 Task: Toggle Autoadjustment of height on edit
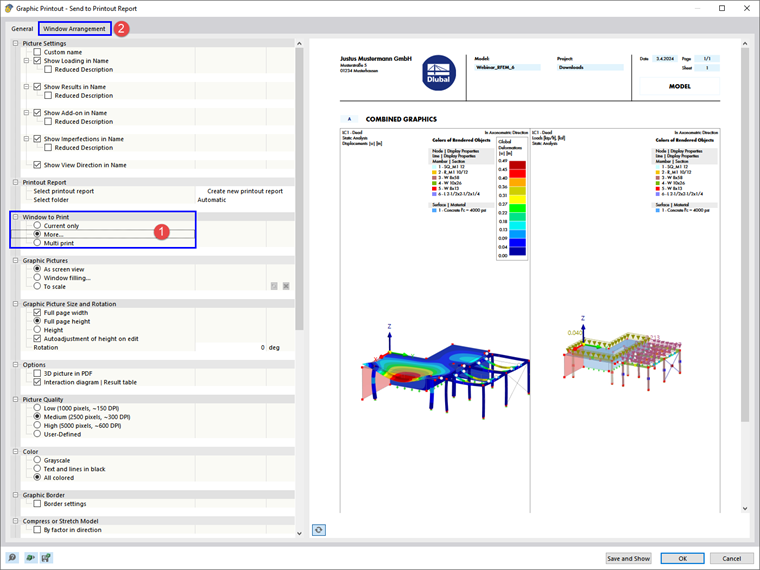(x=37, y=339)
